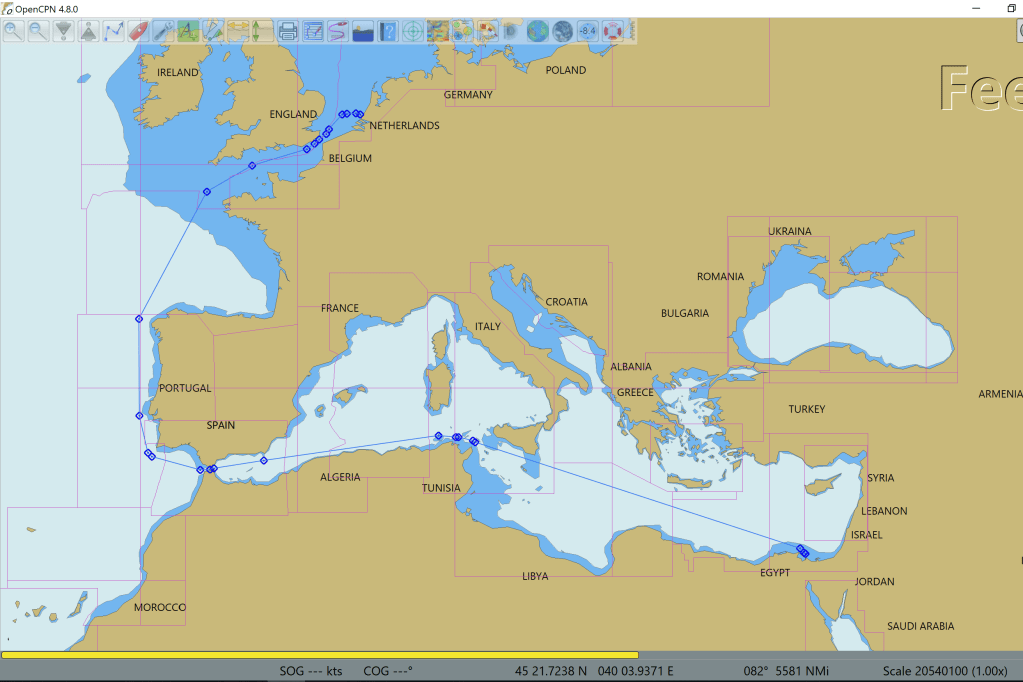
Task: Click the Zoom In magnifier tool
Action: [13, 31]
